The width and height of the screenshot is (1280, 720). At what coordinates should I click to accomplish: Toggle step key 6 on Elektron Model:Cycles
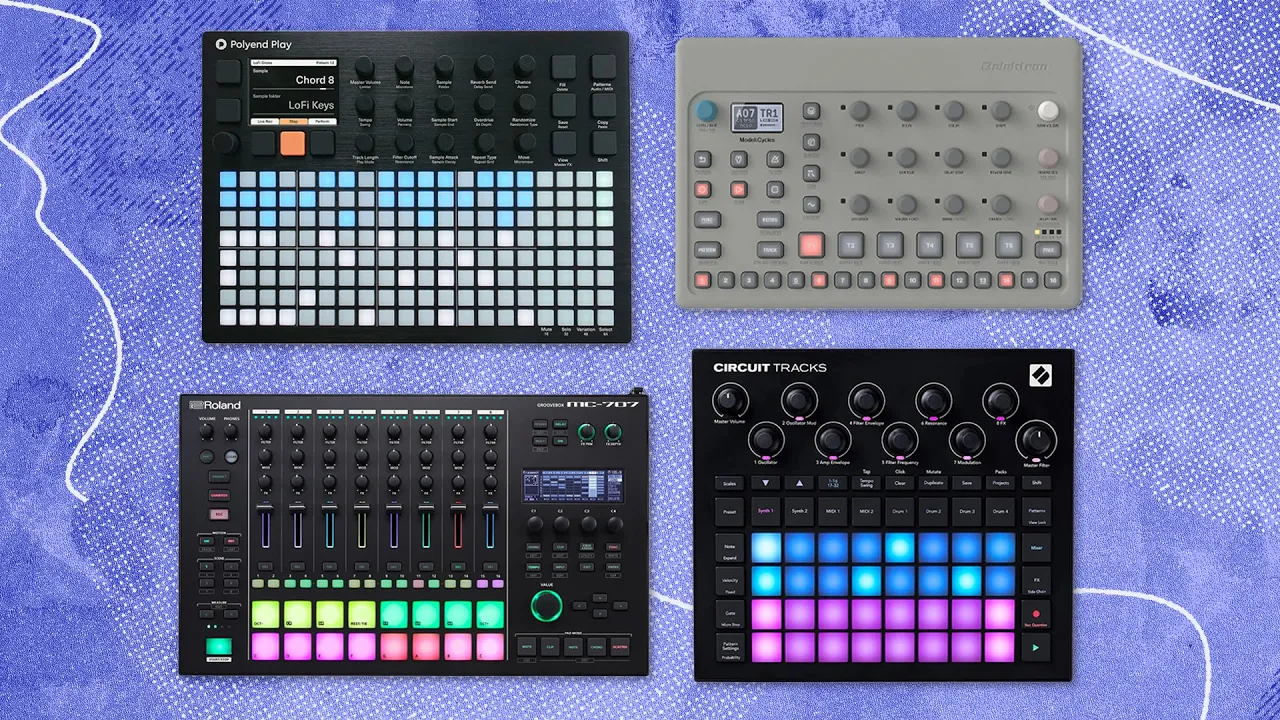819,280
